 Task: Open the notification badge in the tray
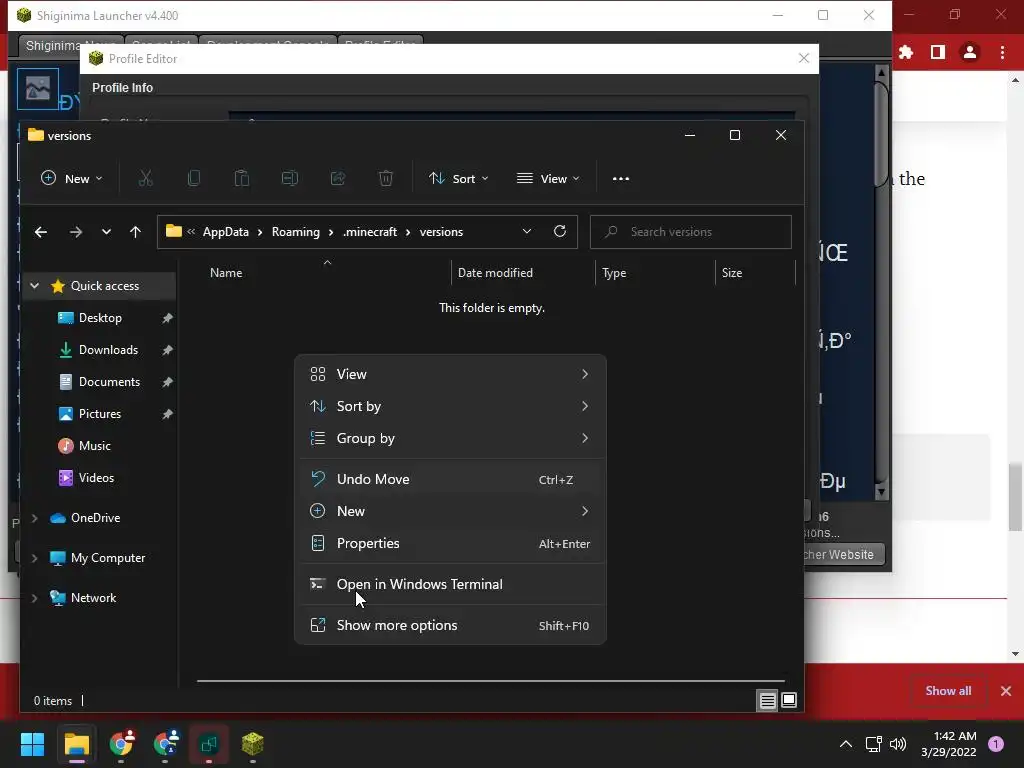(x=996, y=744)
